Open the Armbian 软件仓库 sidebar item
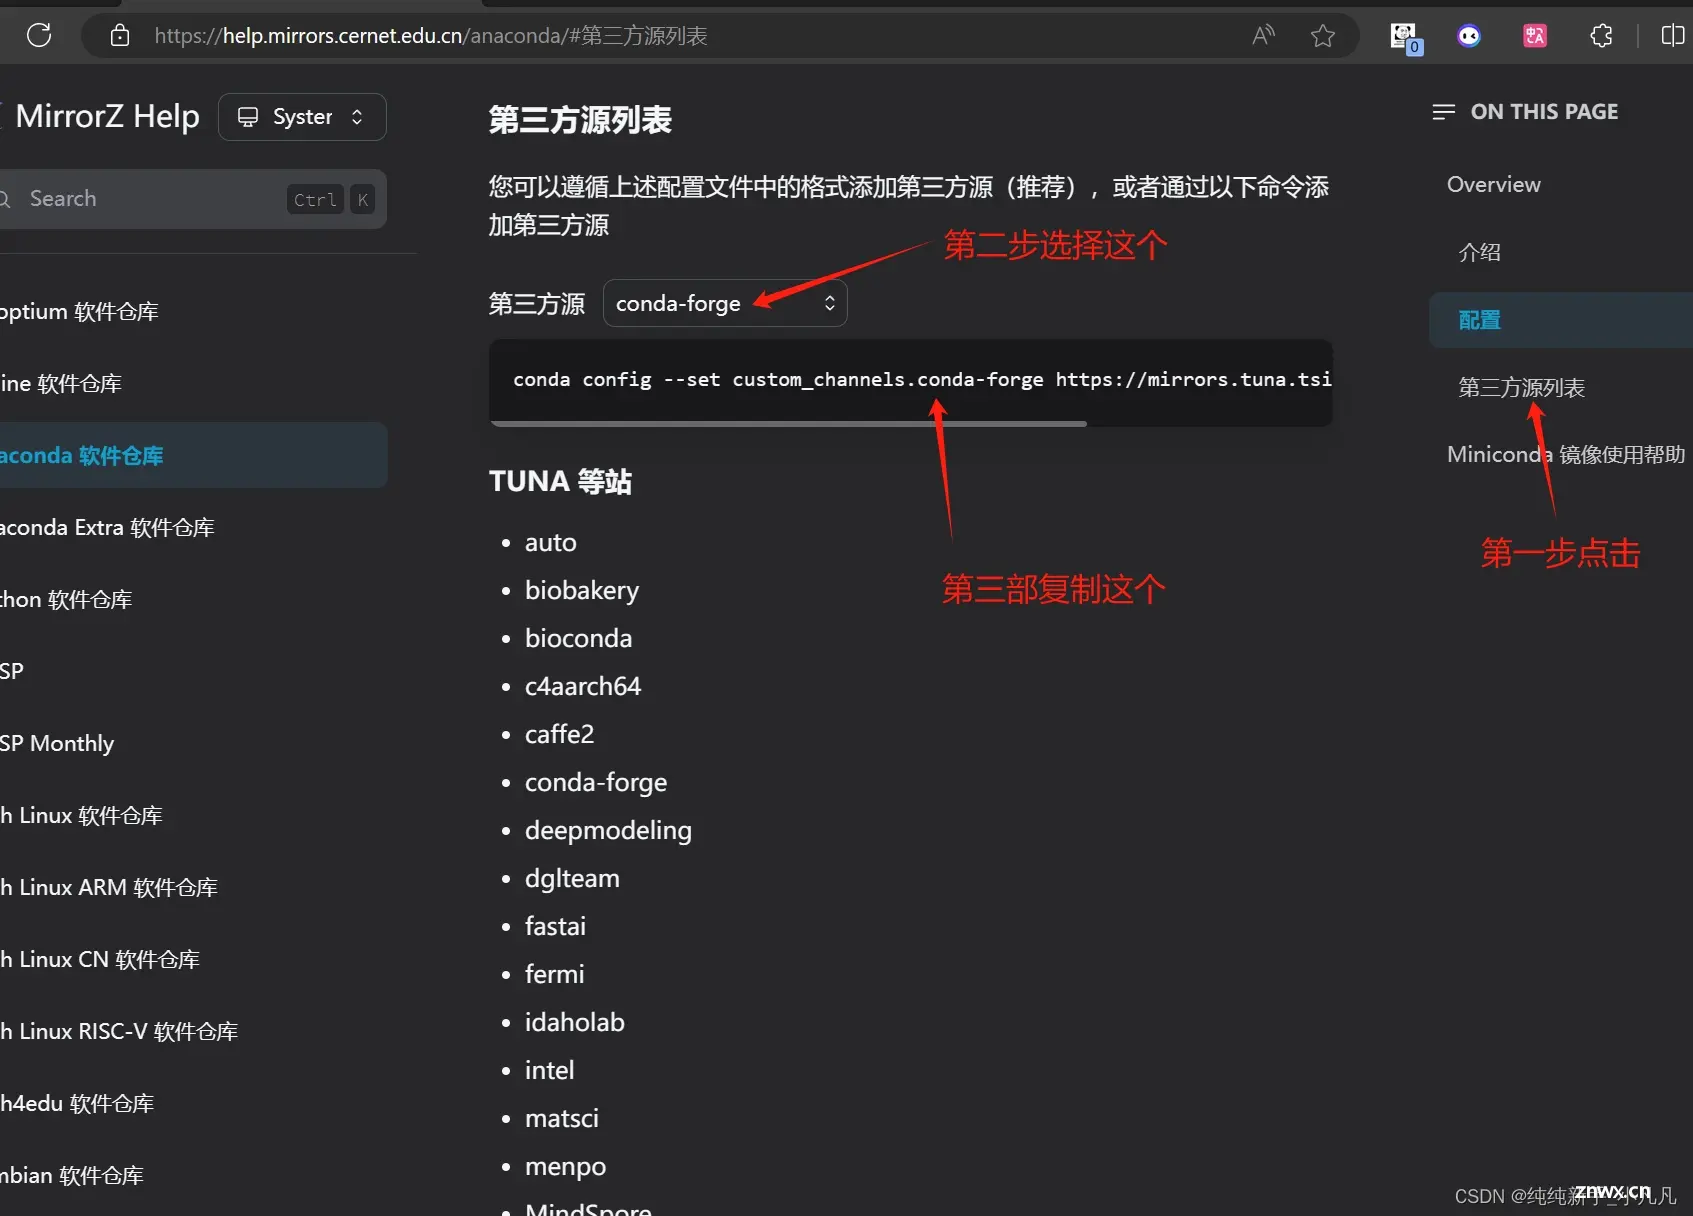 (x=72, y=1176)
